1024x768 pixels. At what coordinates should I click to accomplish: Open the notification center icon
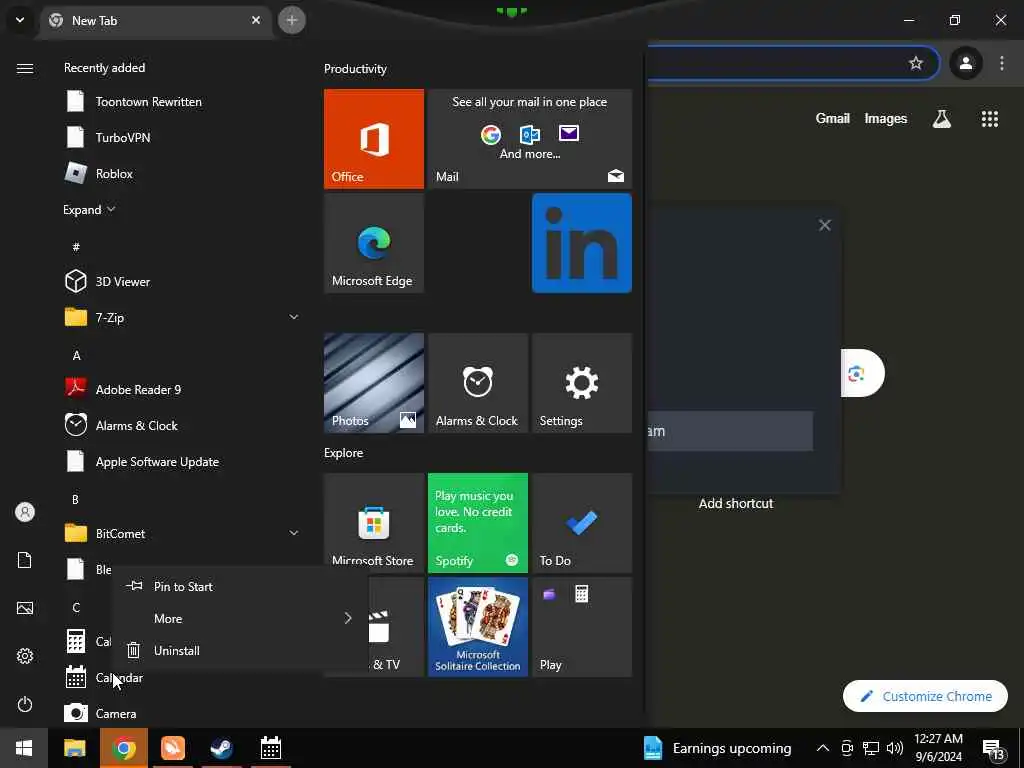click(993, 748)
